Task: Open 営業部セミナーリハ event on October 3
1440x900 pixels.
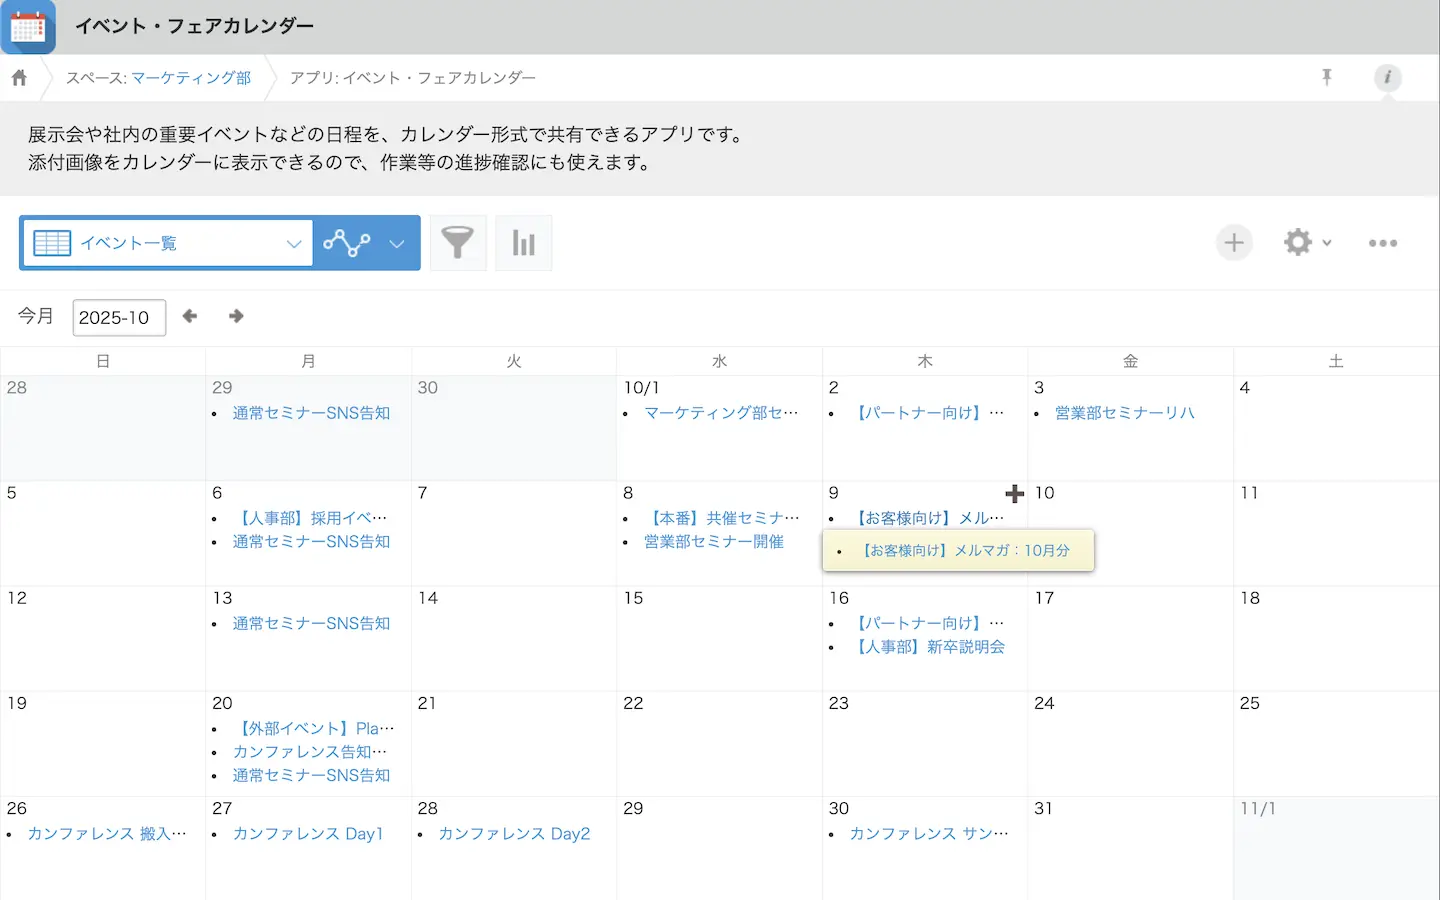Action: (1125, 413)
